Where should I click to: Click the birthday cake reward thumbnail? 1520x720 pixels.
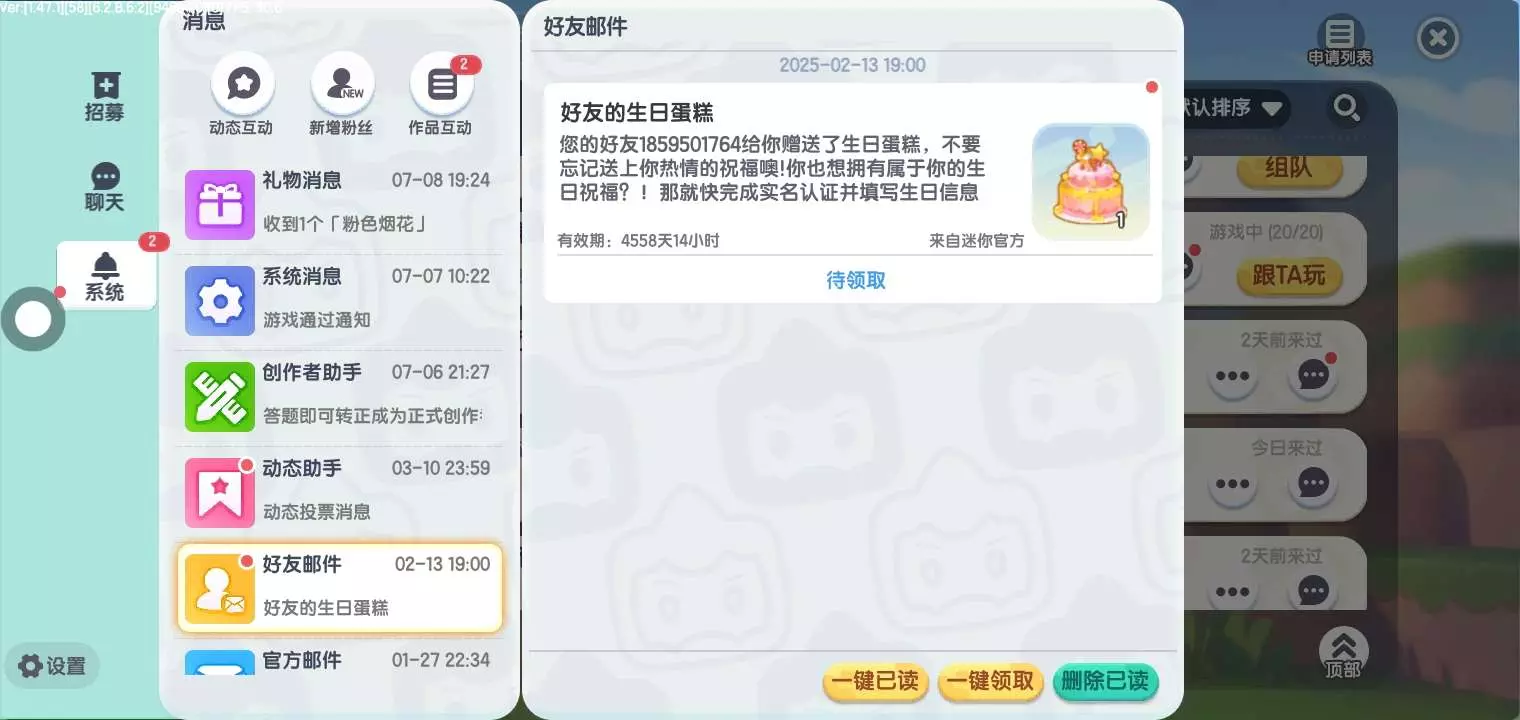coord(1091,182)
